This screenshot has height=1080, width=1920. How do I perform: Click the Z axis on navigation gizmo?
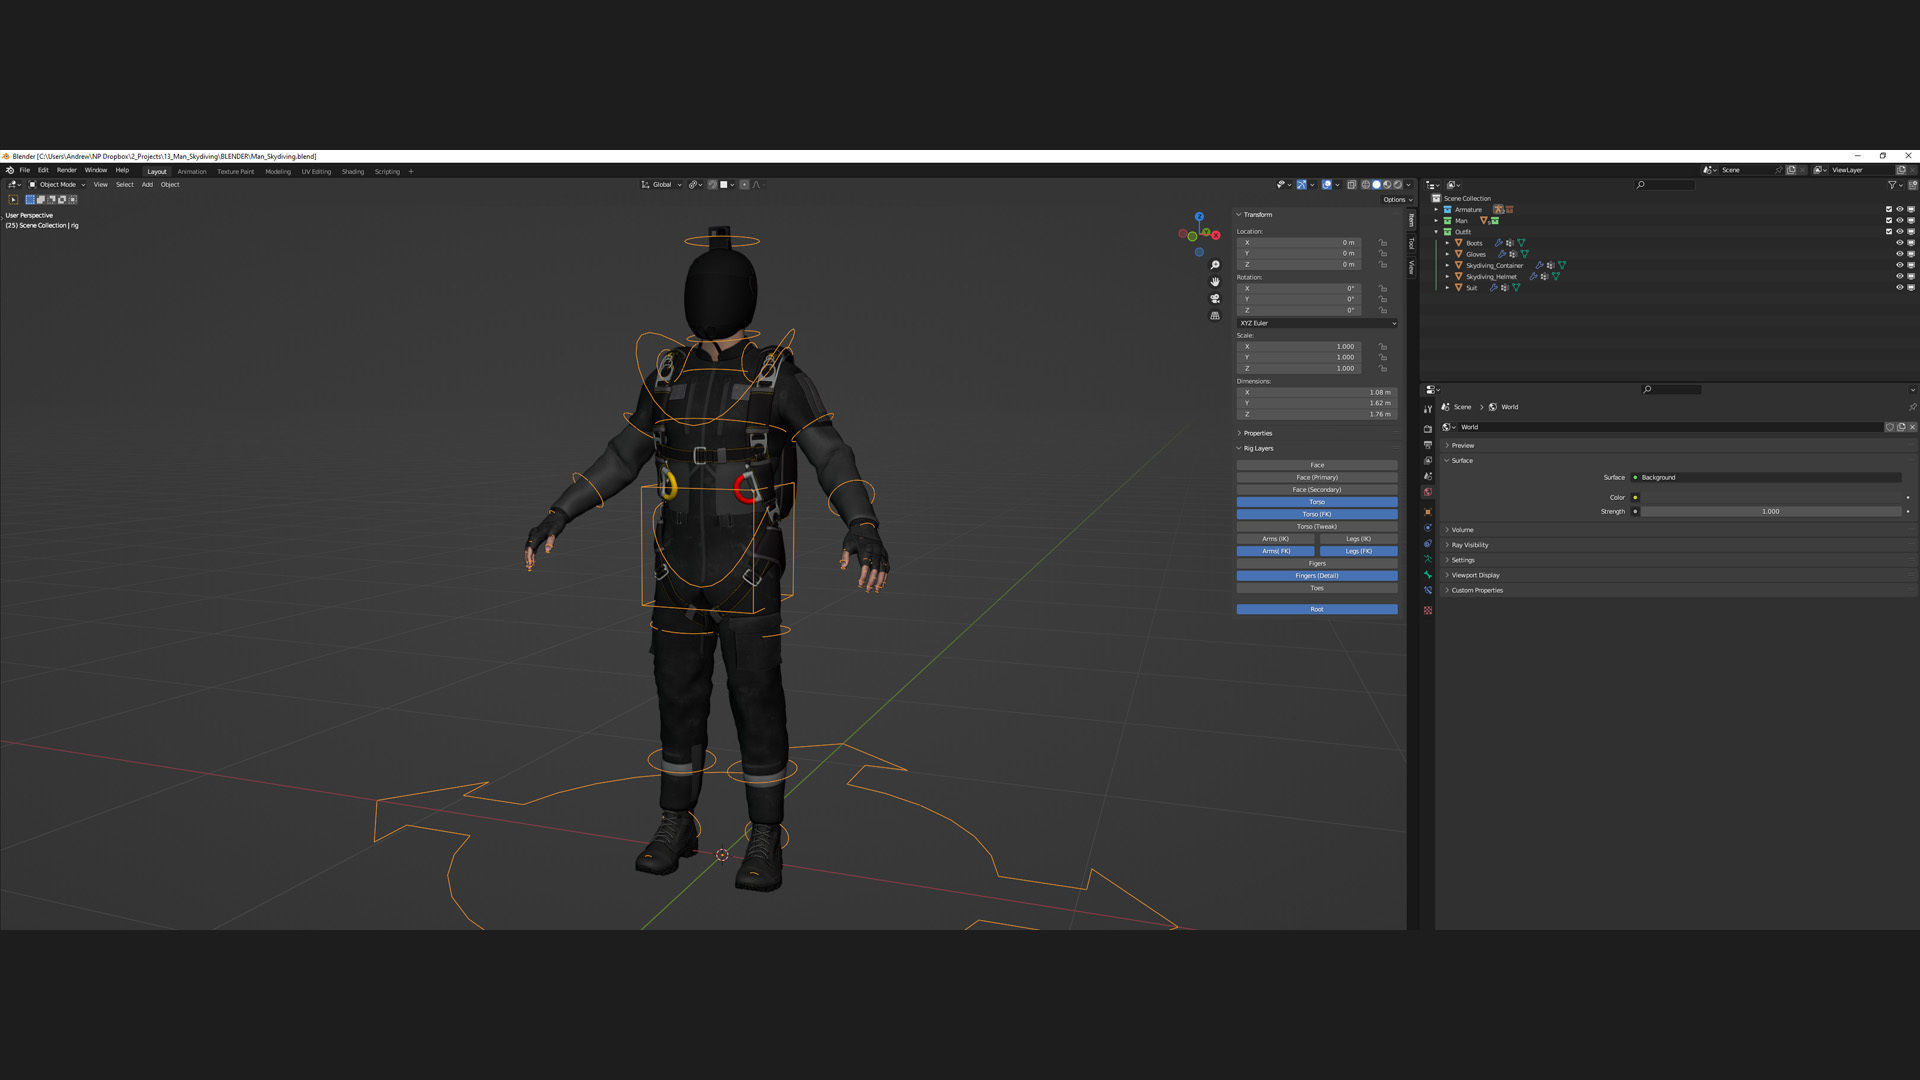(x=1199, y=217)
